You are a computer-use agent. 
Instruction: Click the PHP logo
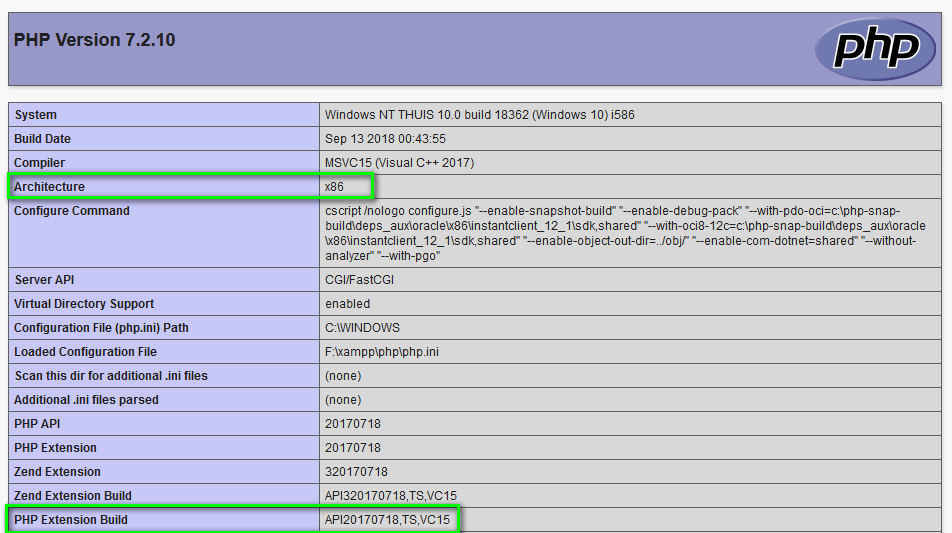[875, 49]
